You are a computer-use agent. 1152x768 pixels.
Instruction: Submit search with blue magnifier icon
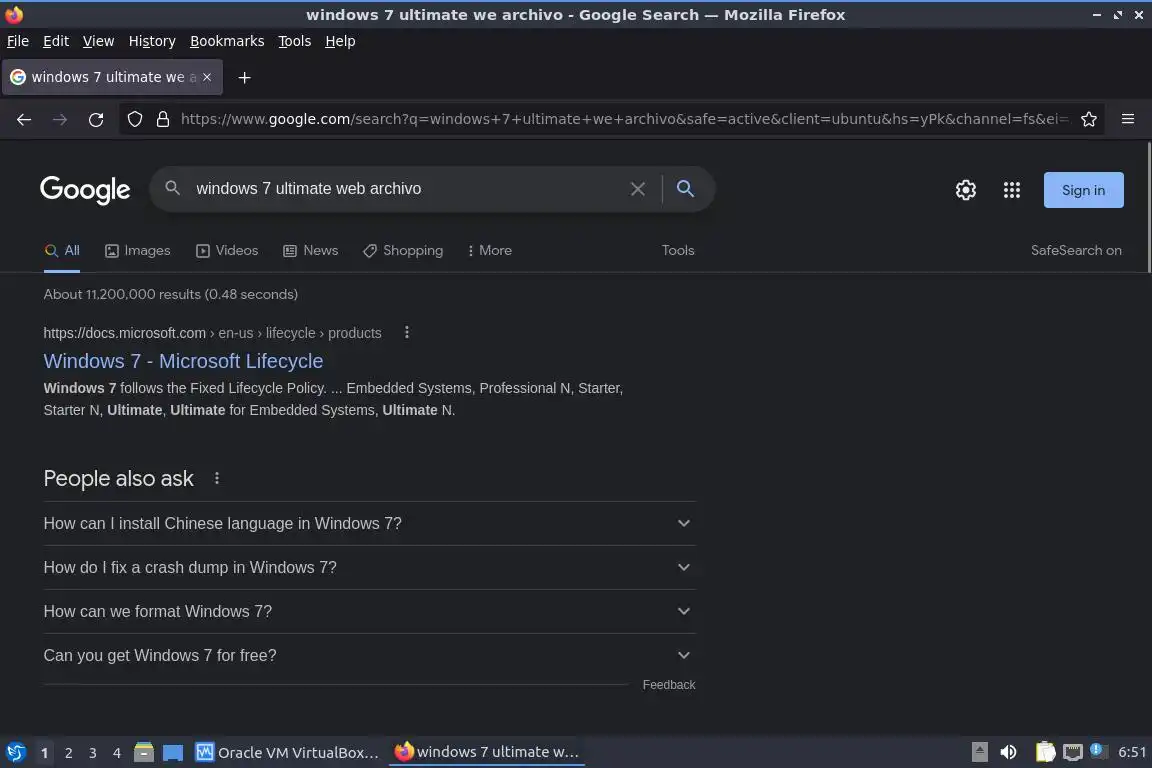tap(685, 189)
